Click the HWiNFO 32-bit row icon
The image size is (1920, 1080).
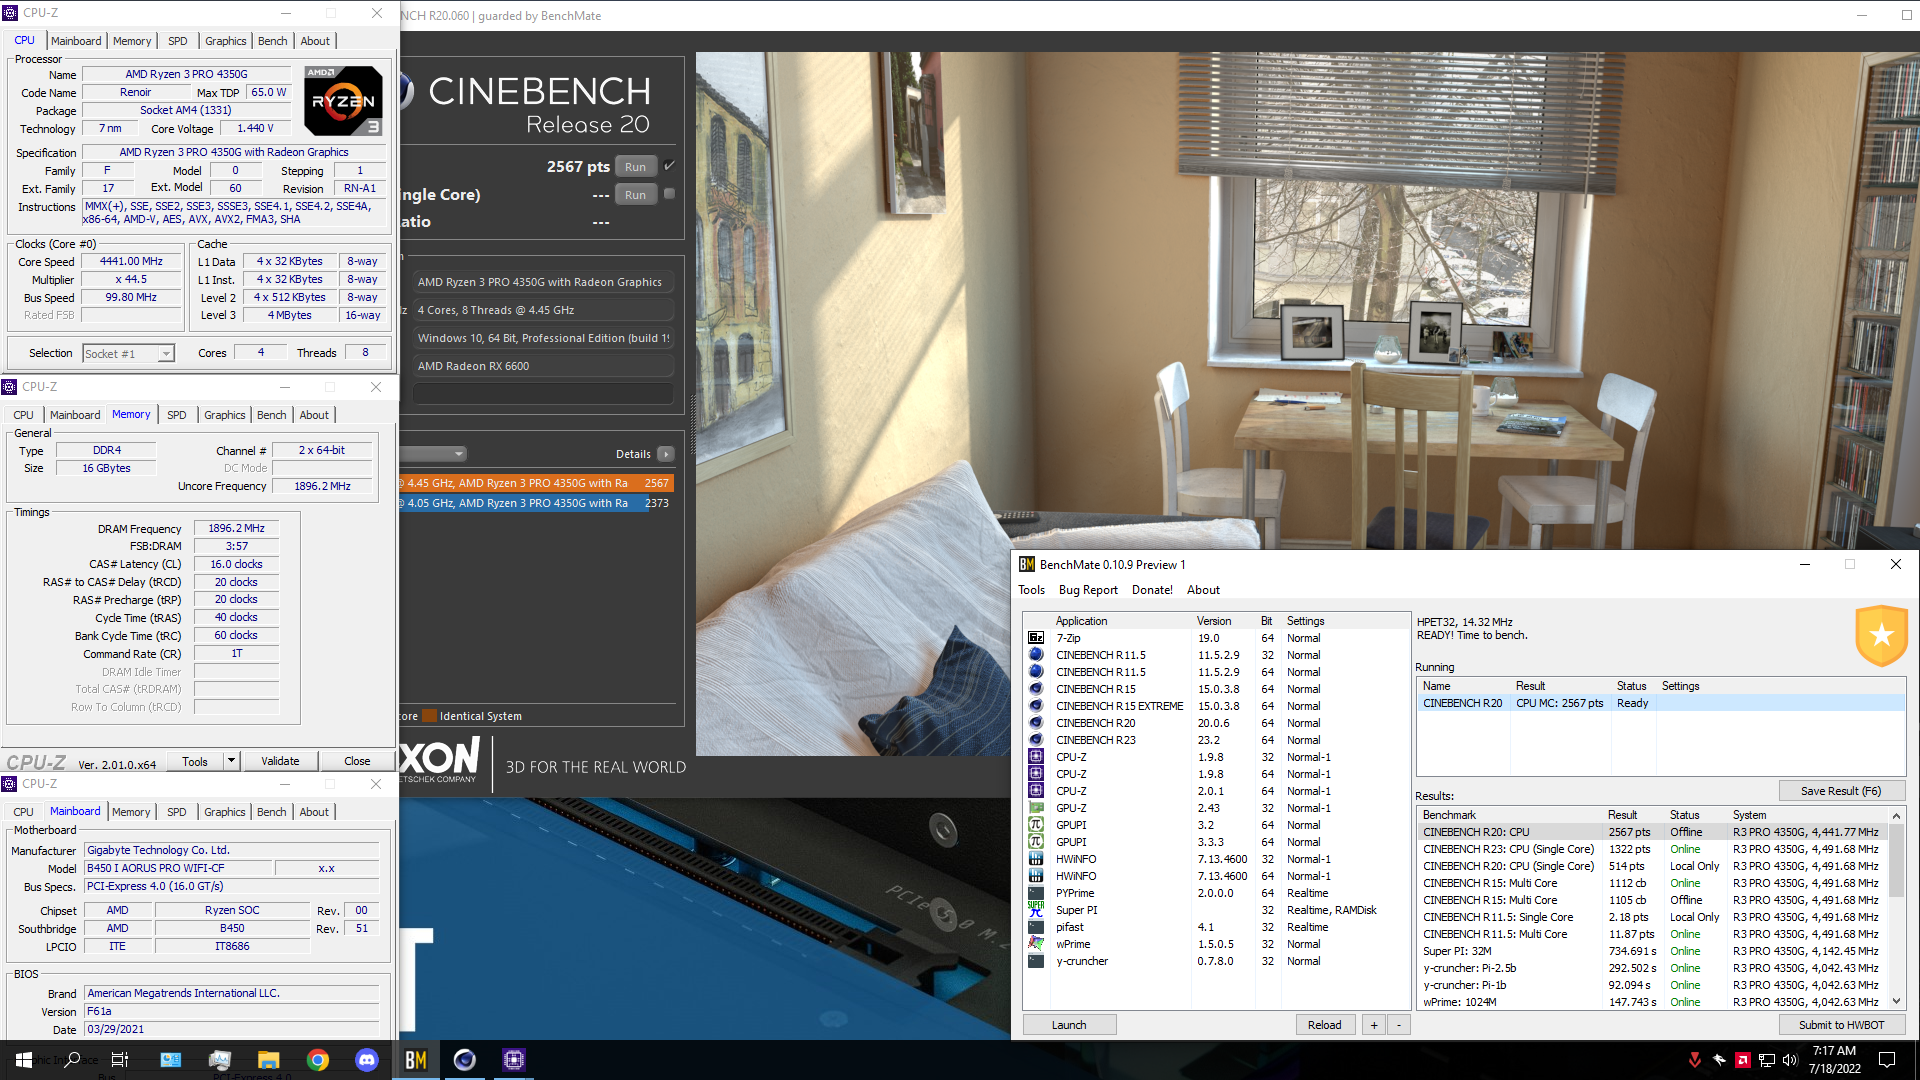click(1036, 859)
